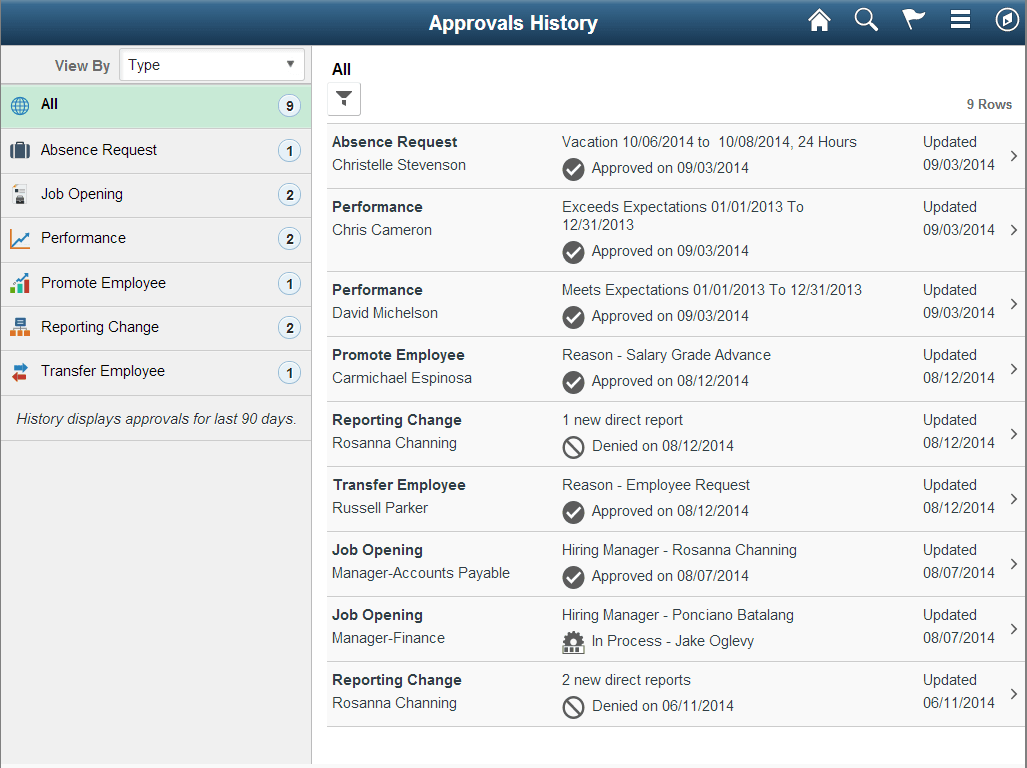Image resolution: width=1027 pixels, height=768 pixels.
Task: Open the Actions hamburger menu icon
Action: 960,19
